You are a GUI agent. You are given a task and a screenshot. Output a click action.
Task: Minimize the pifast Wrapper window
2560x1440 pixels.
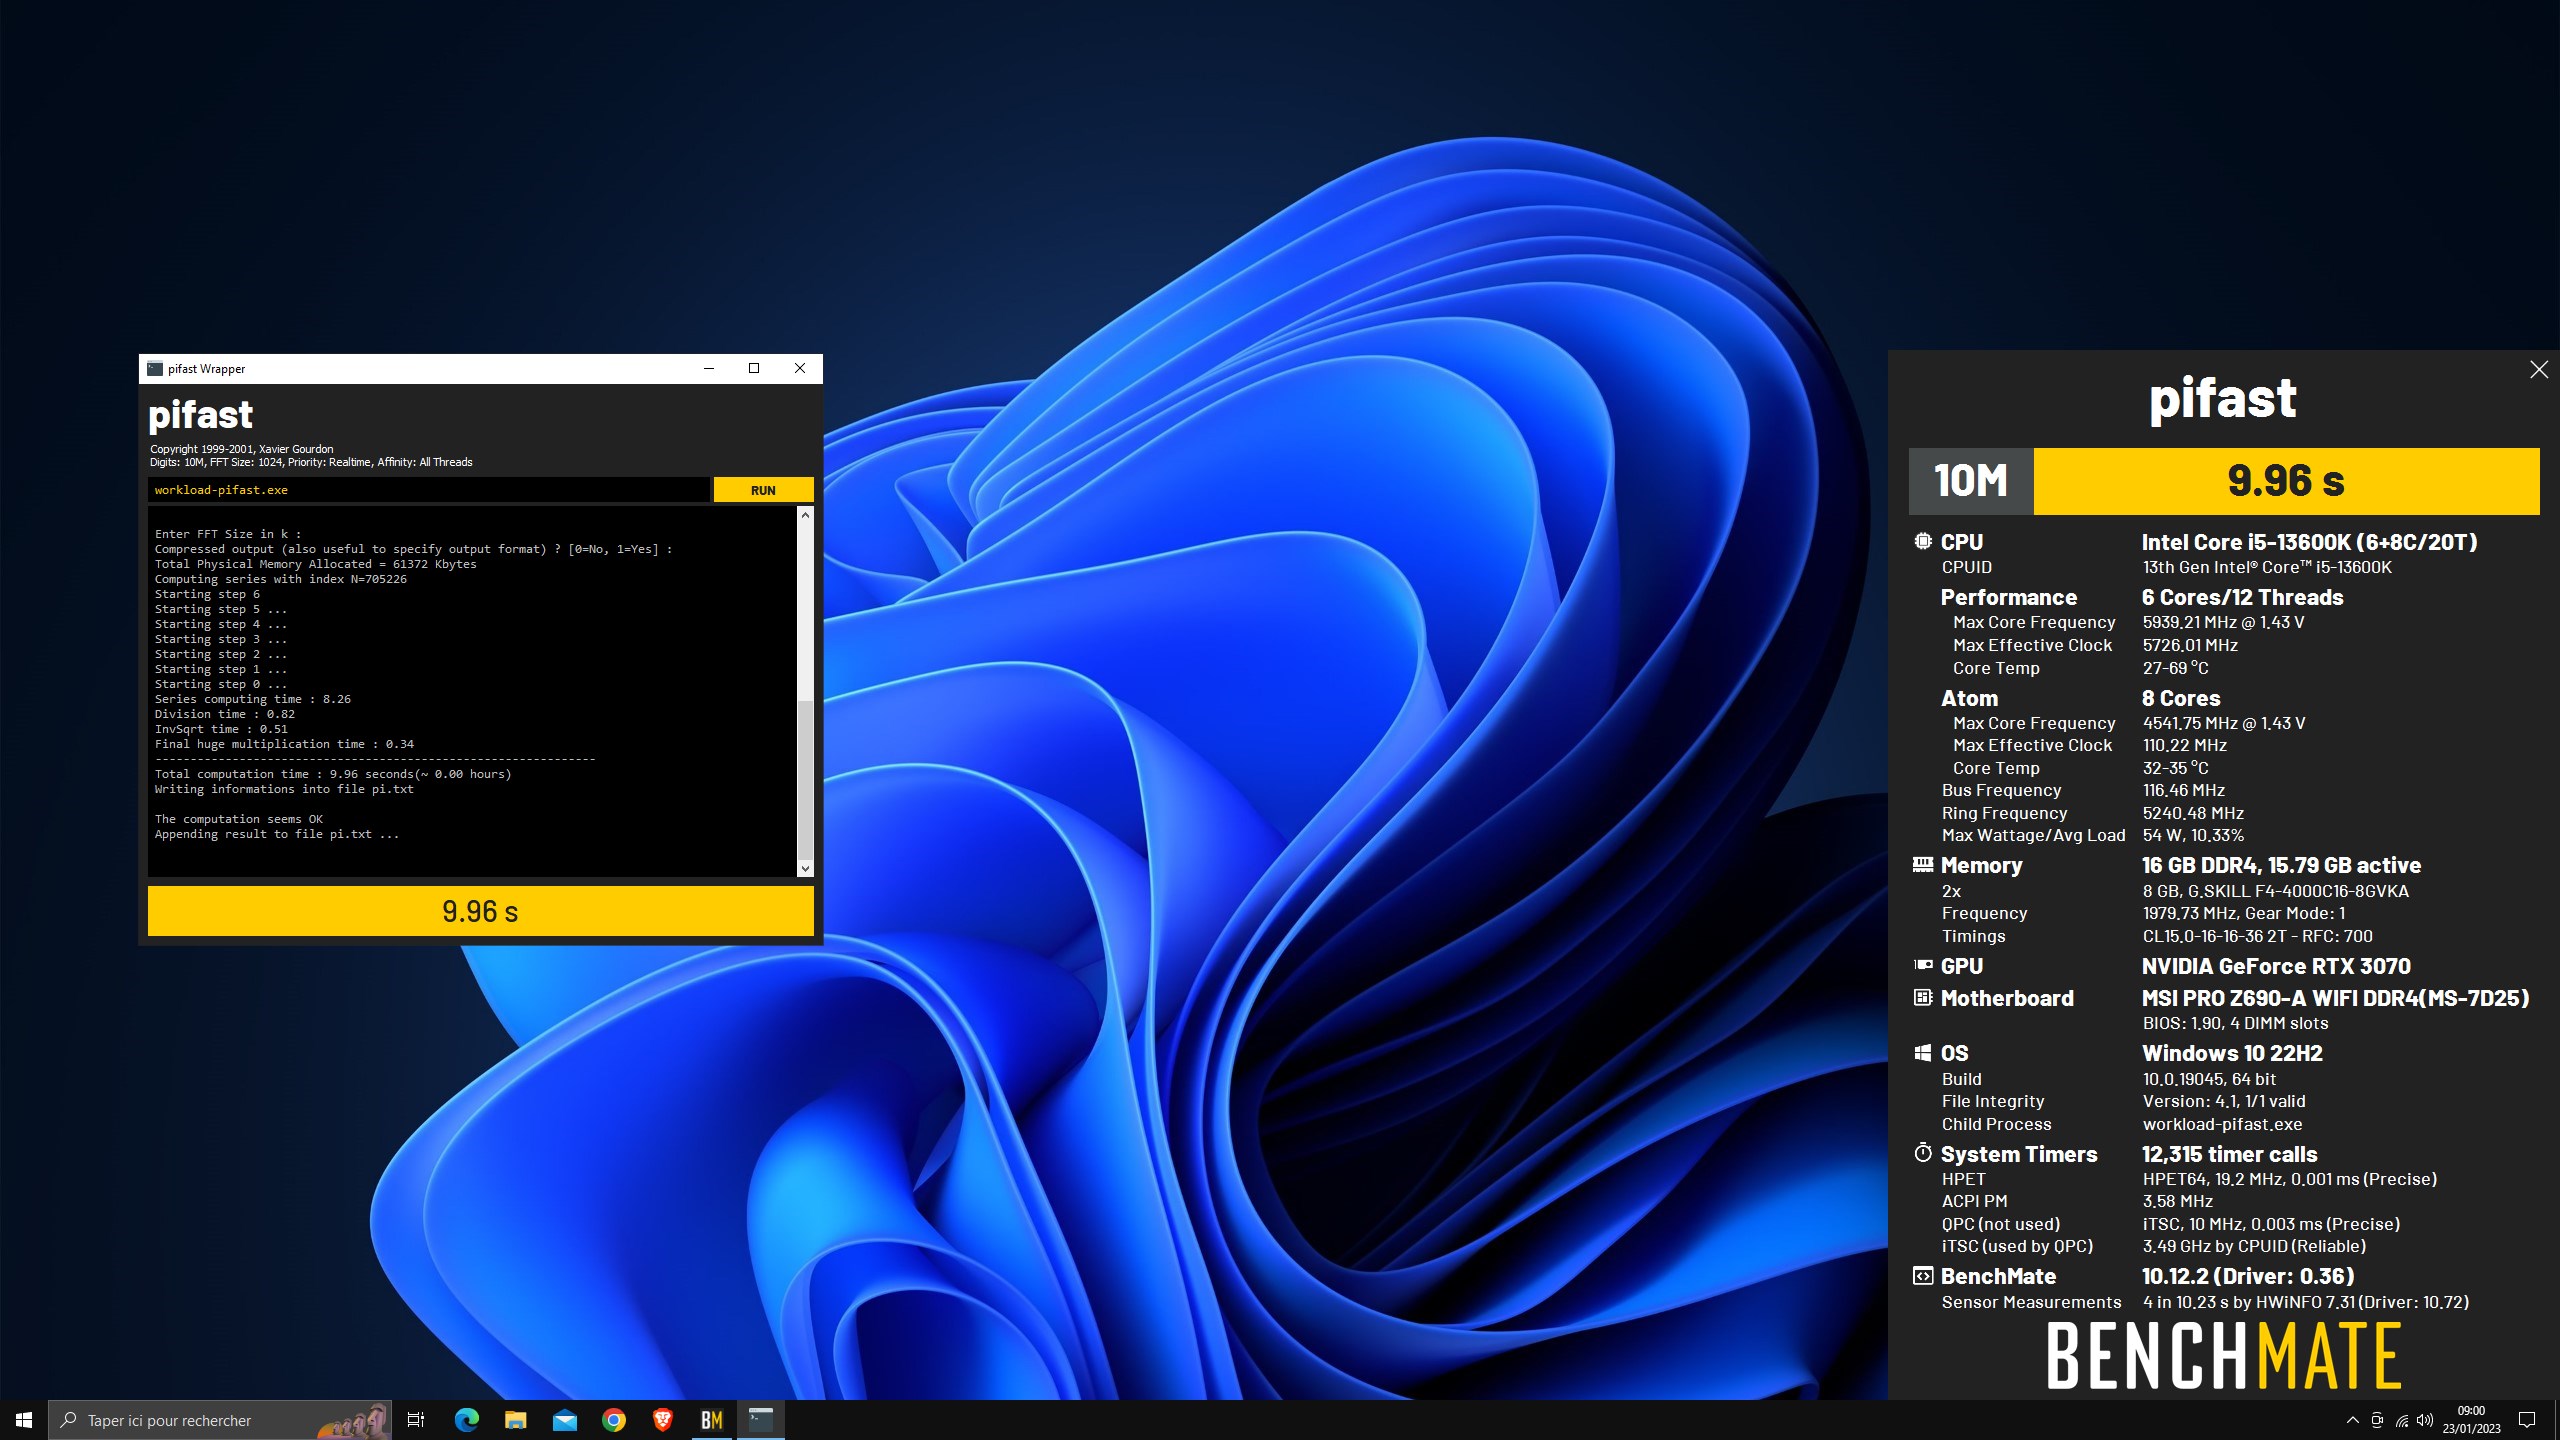point(709,368)
